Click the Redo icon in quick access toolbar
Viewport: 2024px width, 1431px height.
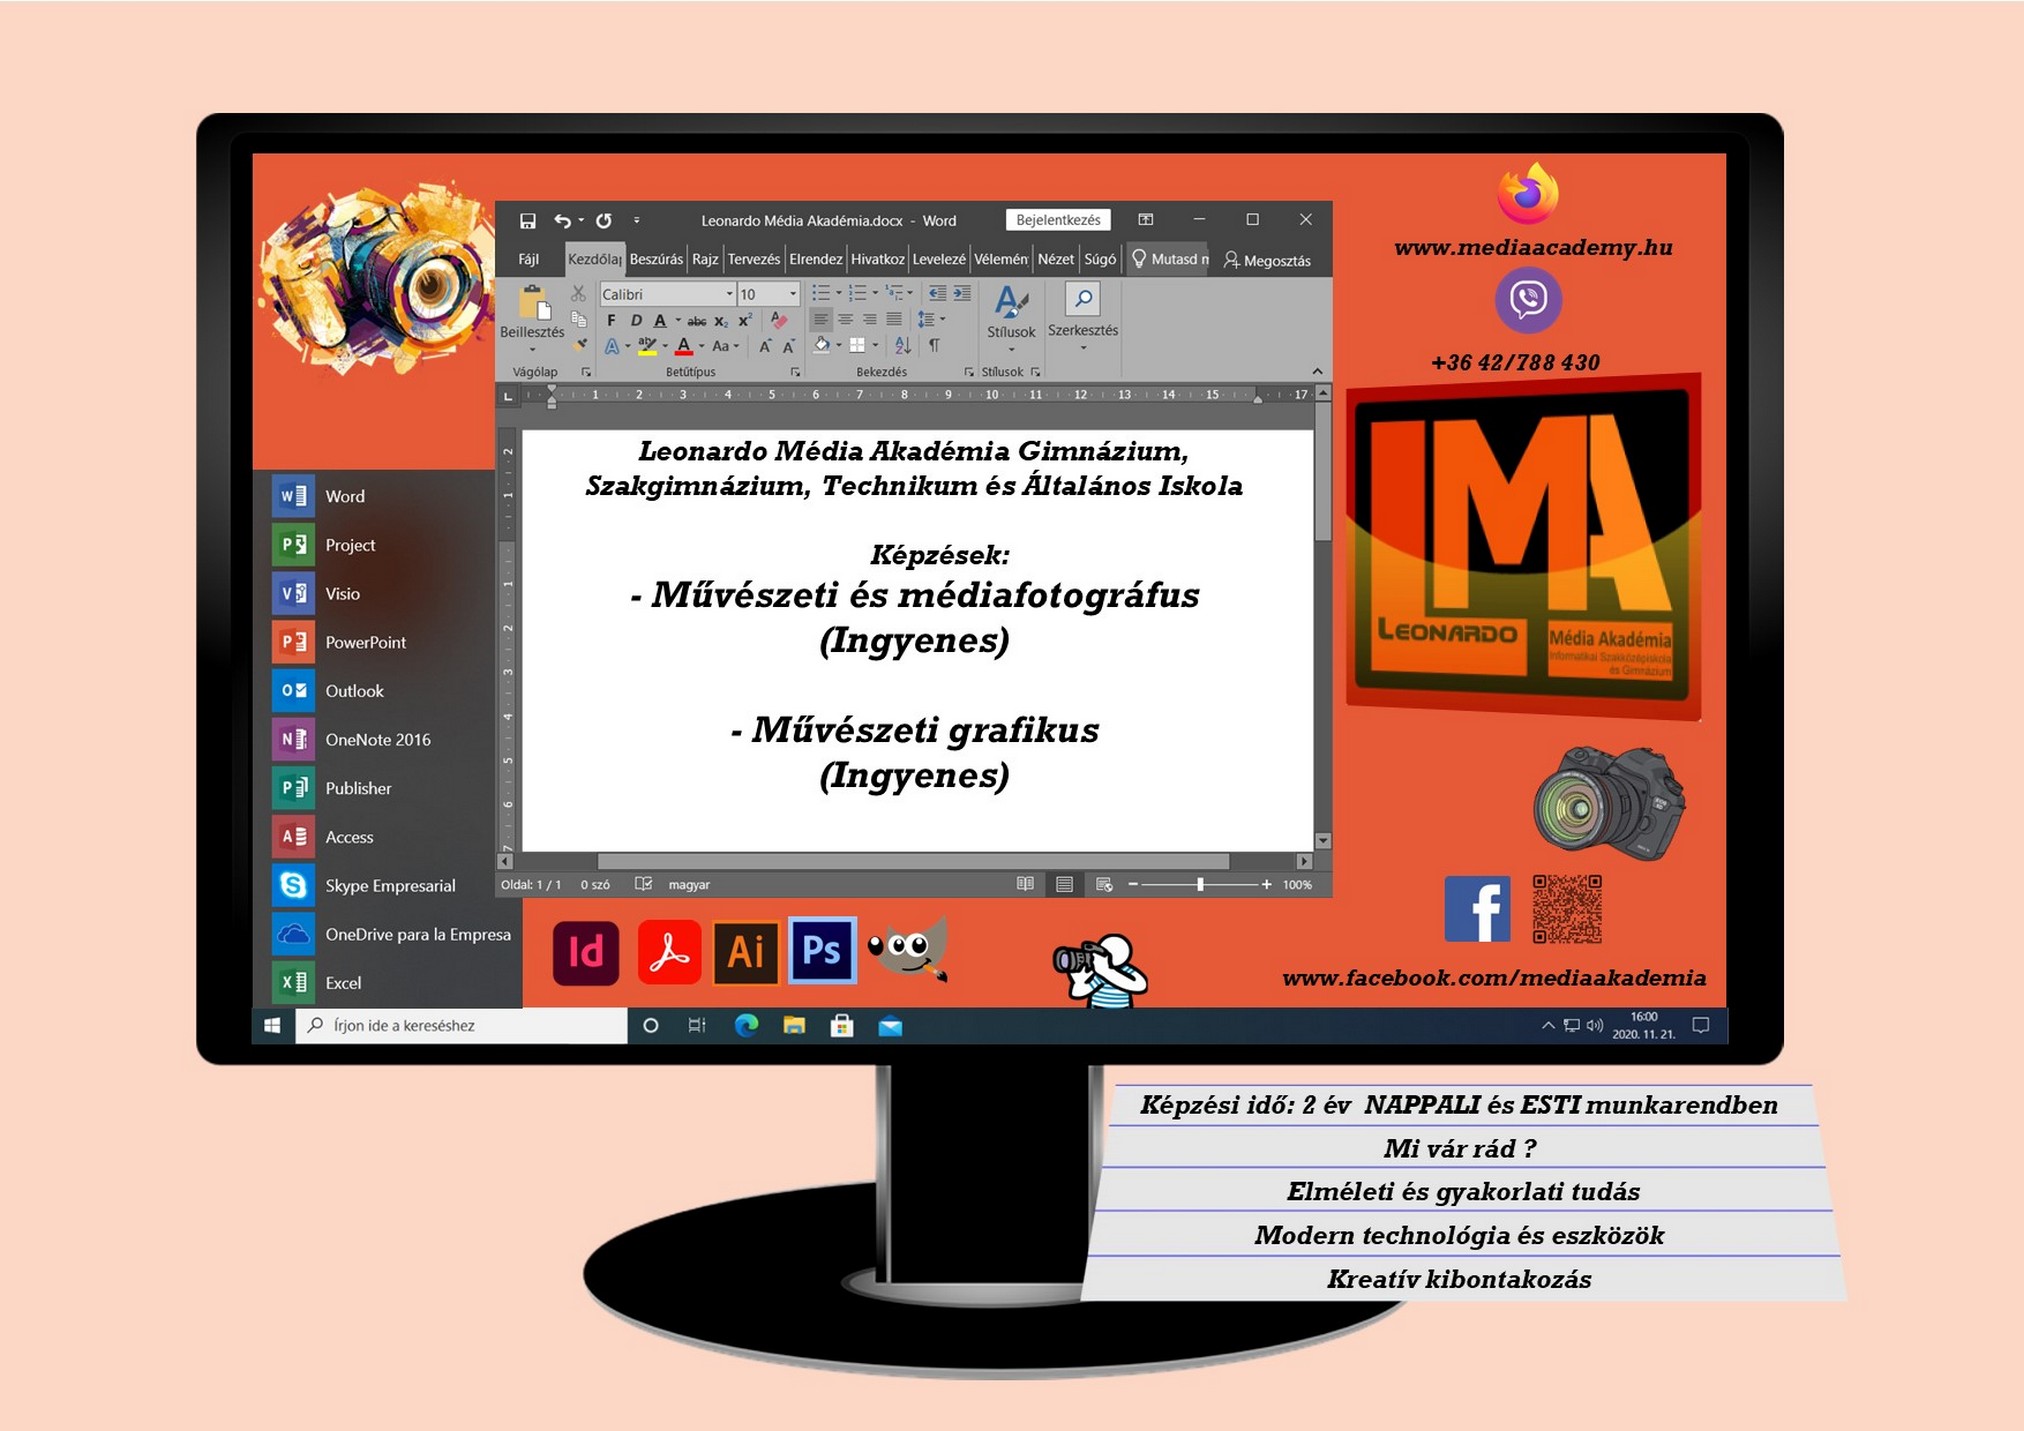(x=604, y=221)
